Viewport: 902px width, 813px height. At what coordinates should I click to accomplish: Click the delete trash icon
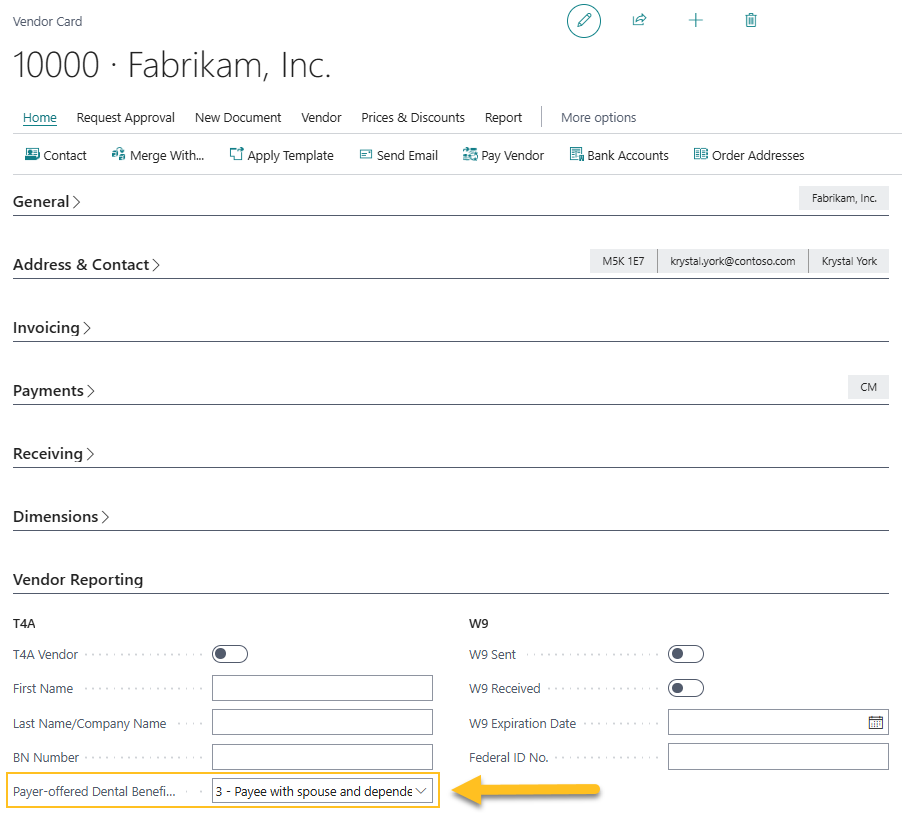pos(750,20)
